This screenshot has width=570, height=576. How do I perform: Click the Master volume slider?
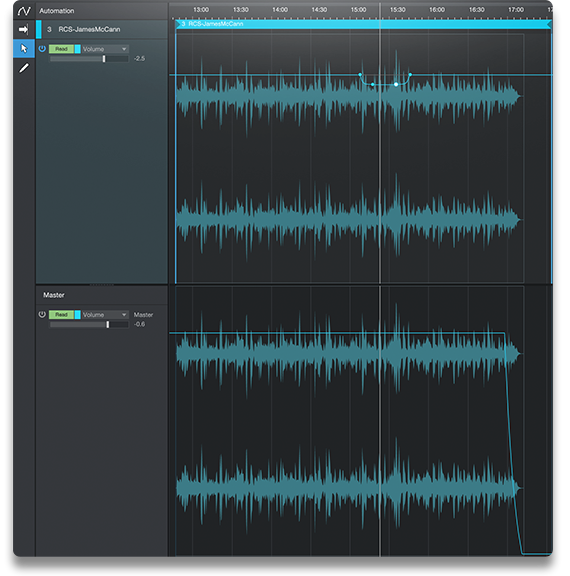89,324
